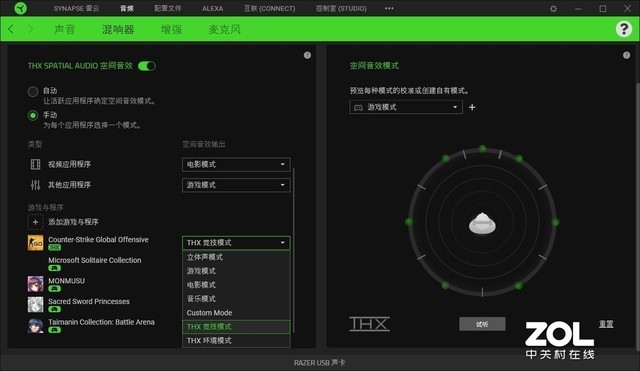Open the 游戏模式 preview dropdown
This screenshot has height=371, width=640.
pyautogui.click(x=406, y=107)
